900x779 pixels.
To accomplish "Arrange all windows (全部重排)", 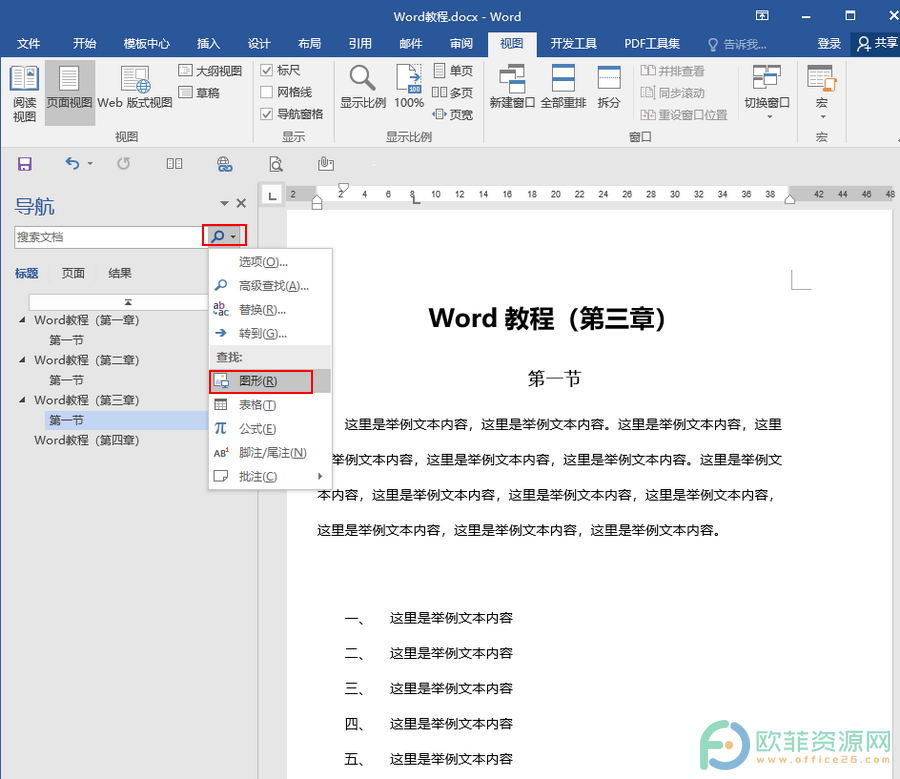I will (x=563, y=87).
